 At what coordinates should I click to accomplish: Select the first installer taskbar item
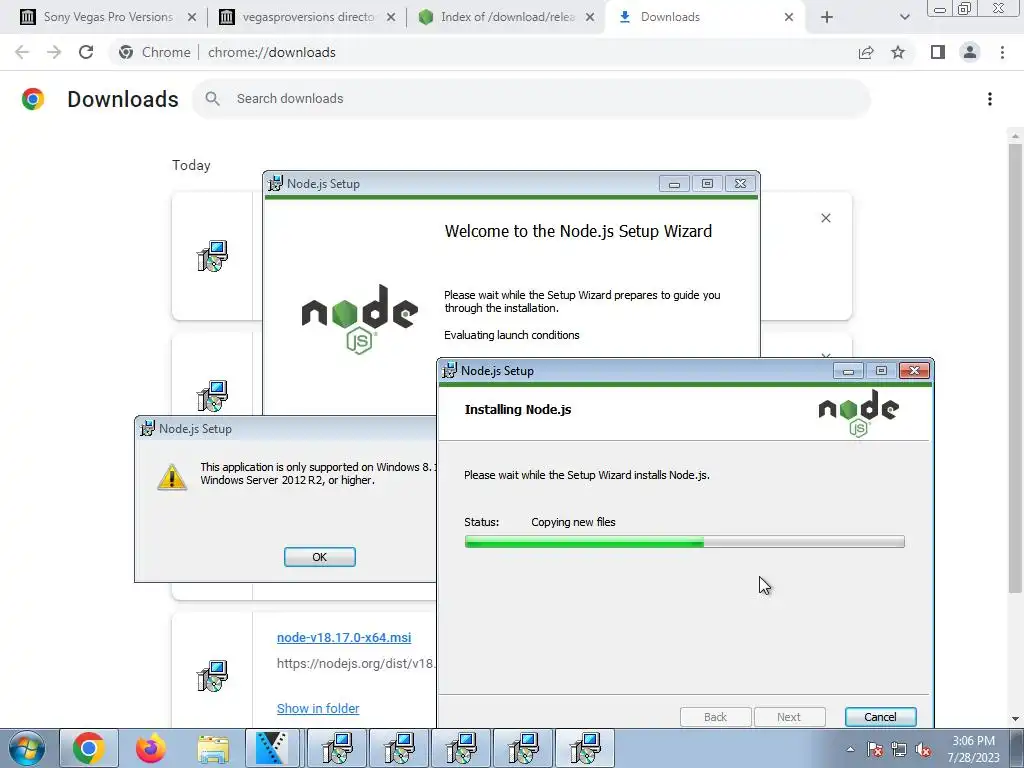(338, 748)
